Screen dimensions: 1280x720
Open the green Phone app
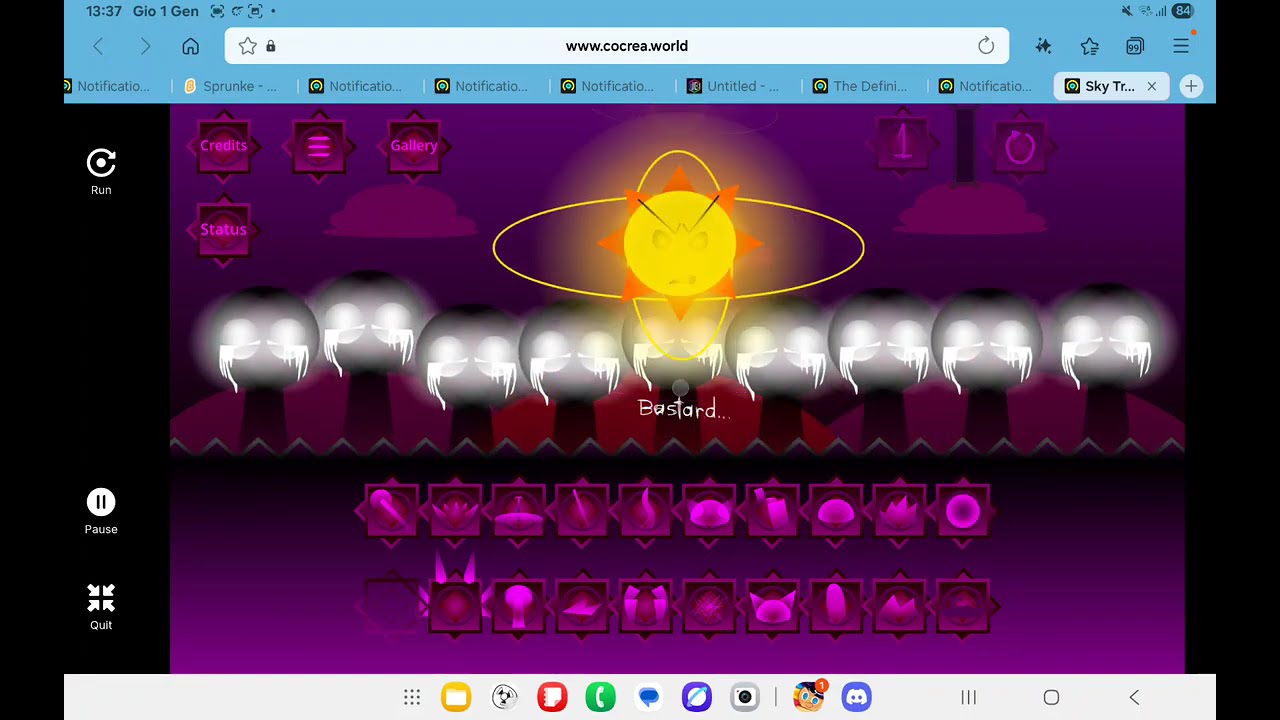[600, 697]
